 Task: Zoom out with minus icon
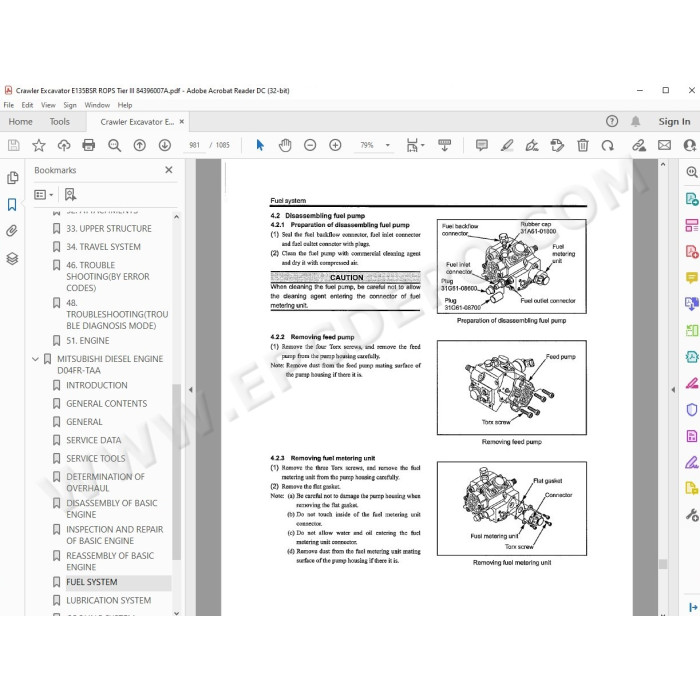pos(310,145)
